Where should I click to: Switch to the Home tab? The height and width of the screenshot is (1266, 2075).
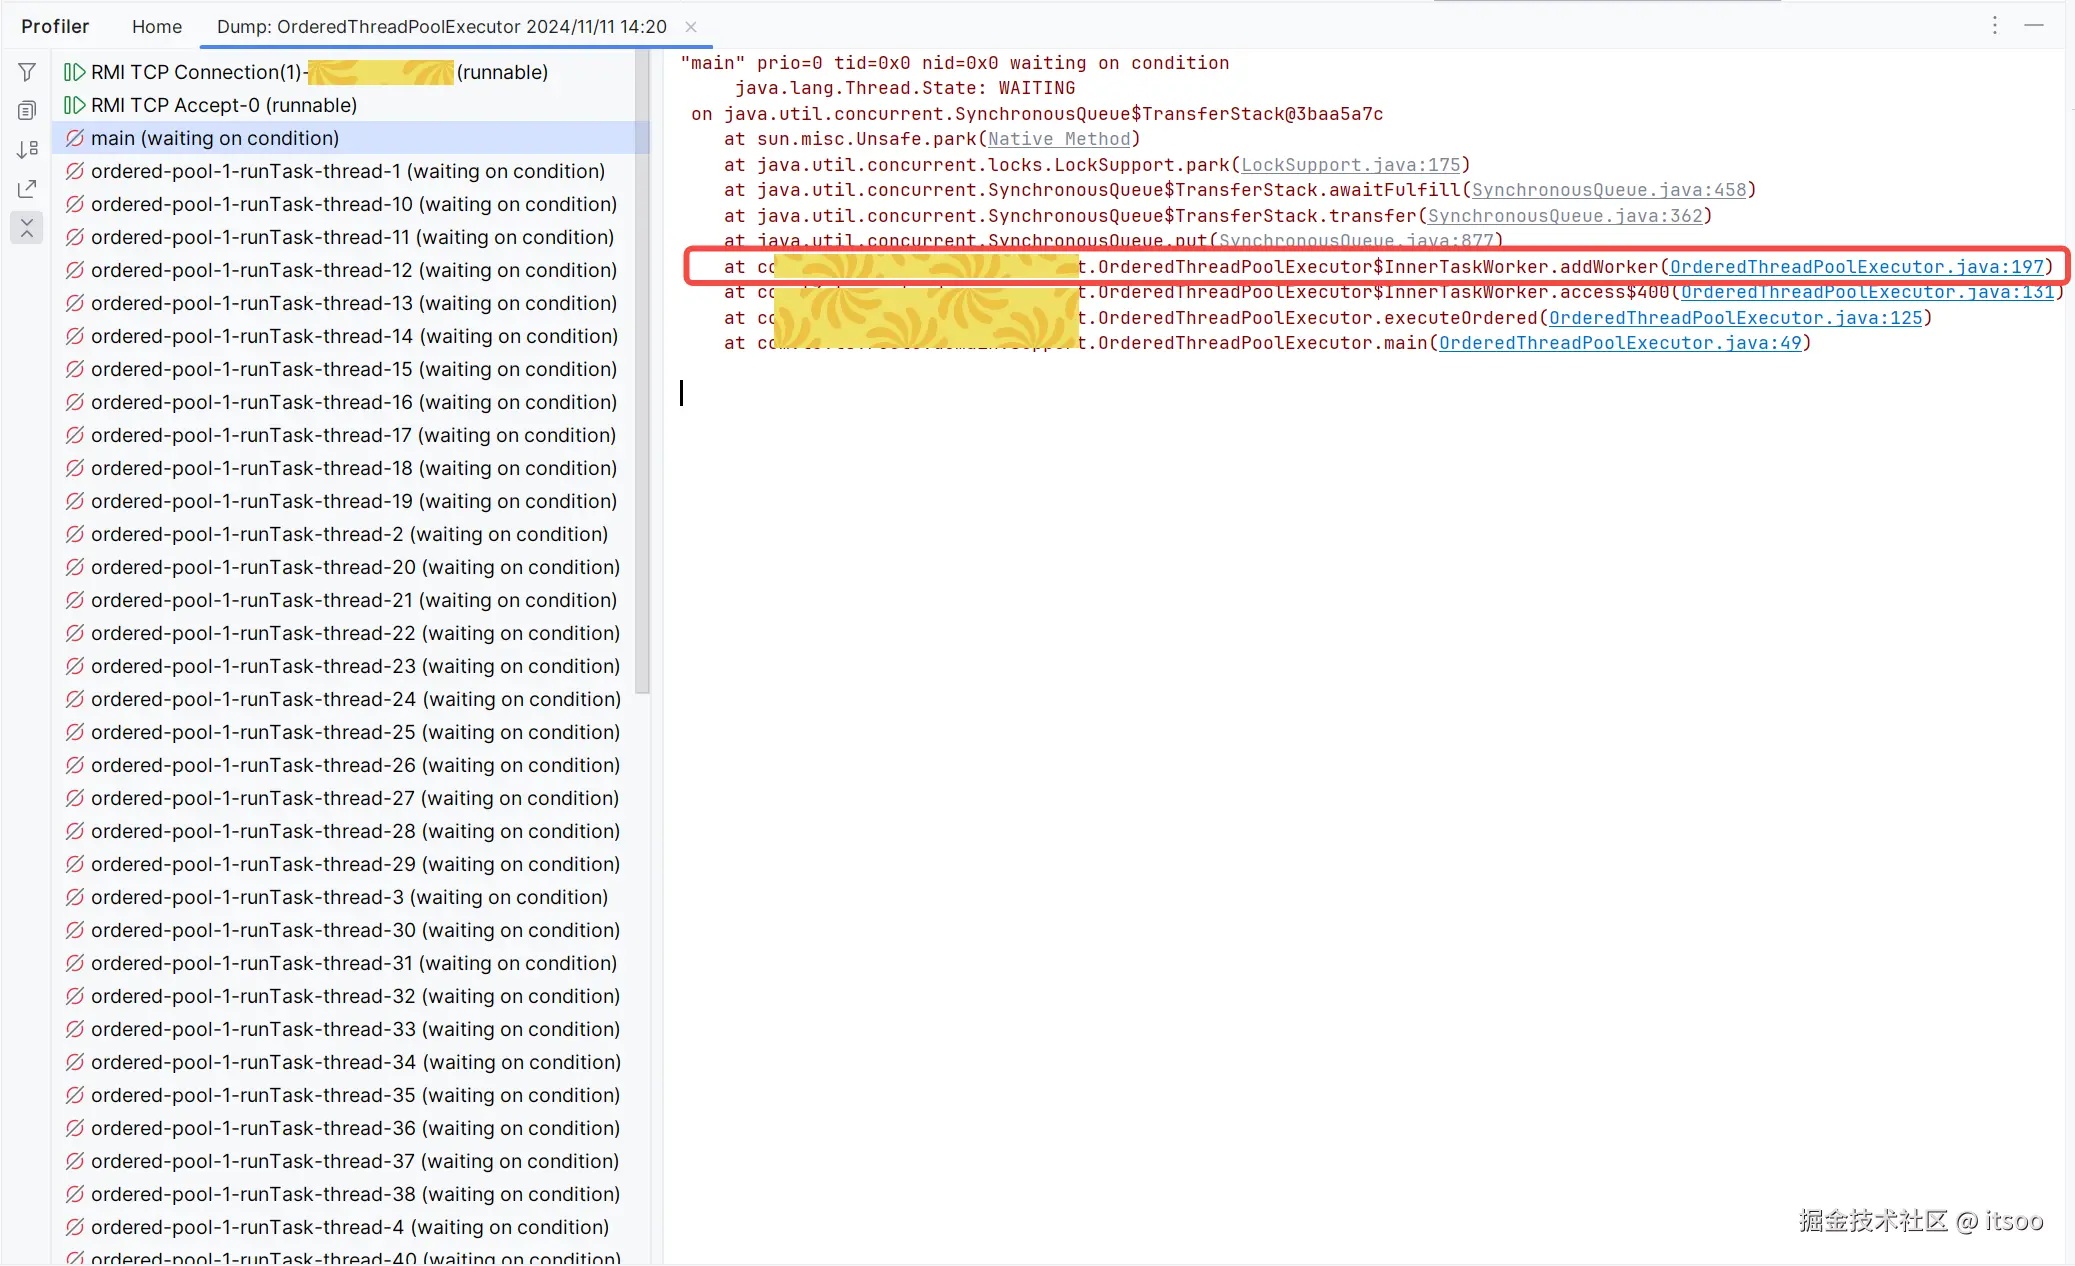pyautogui.click(x=157, y=27)
